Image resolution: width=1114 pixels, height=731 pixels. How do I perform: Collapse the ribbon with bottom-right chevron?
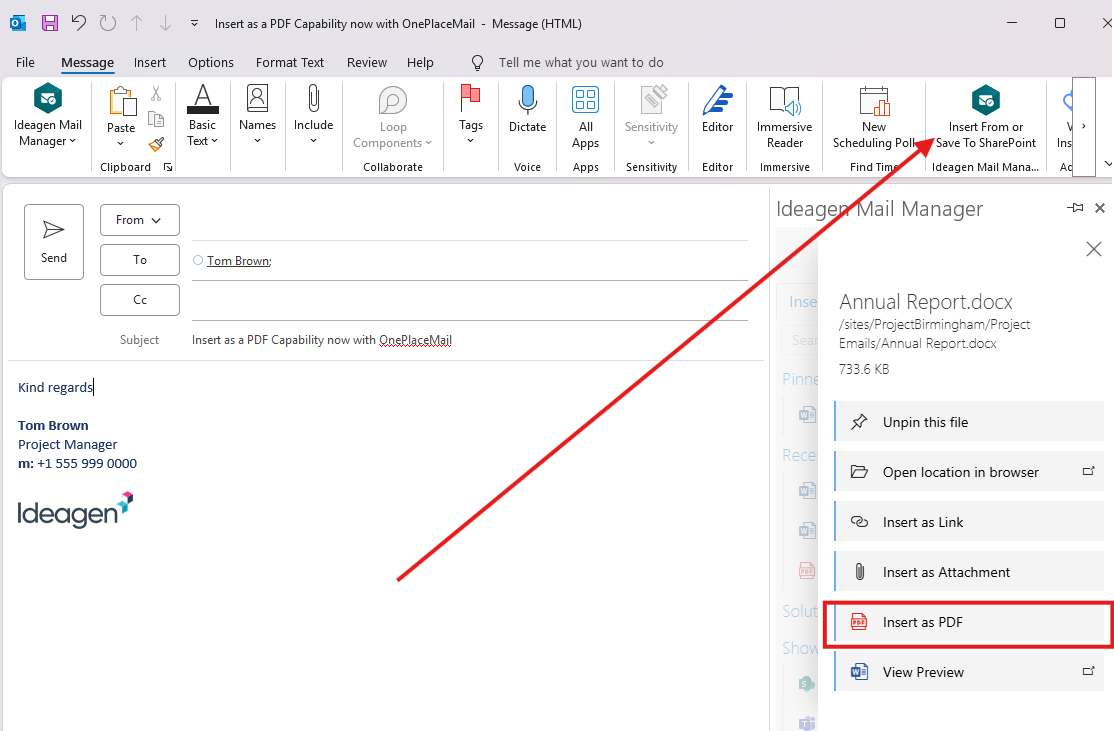(x=1107, y=165)
